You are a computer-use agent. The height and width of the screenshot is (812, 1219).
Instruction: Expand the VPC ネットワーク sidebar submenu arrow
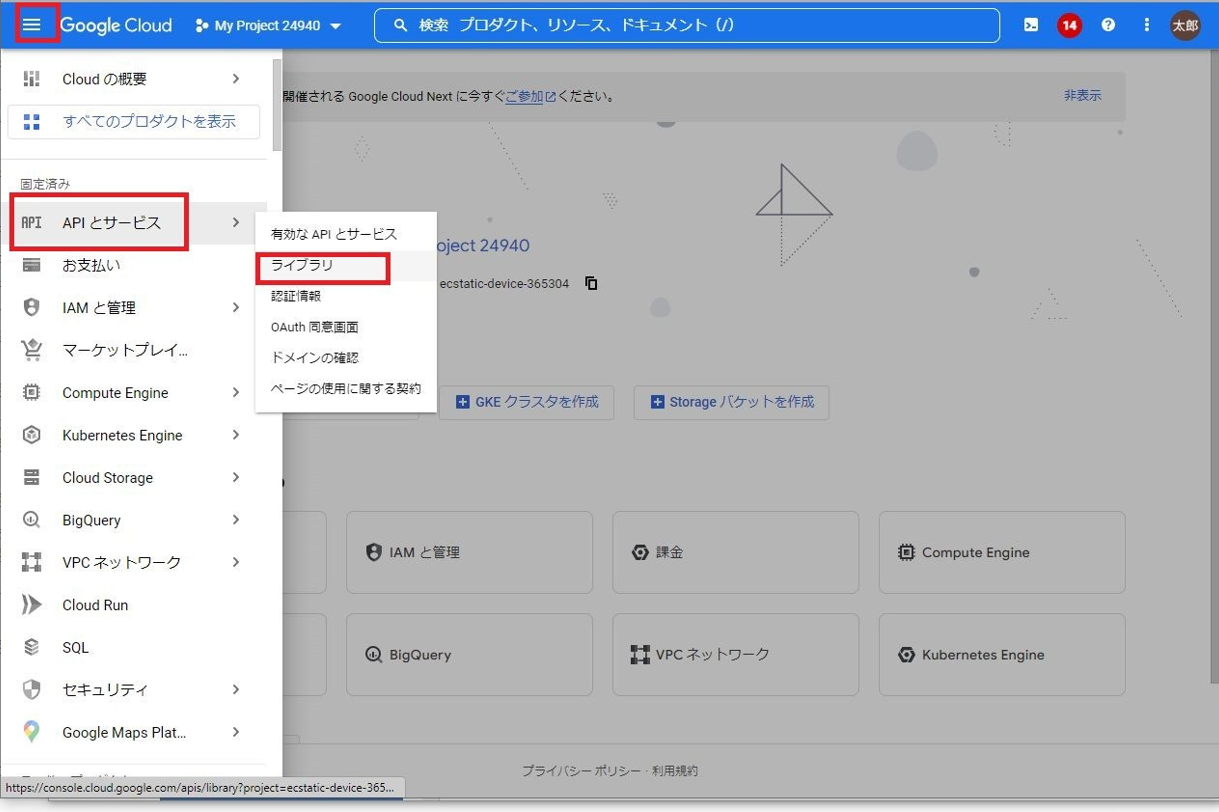coord(236,563)
